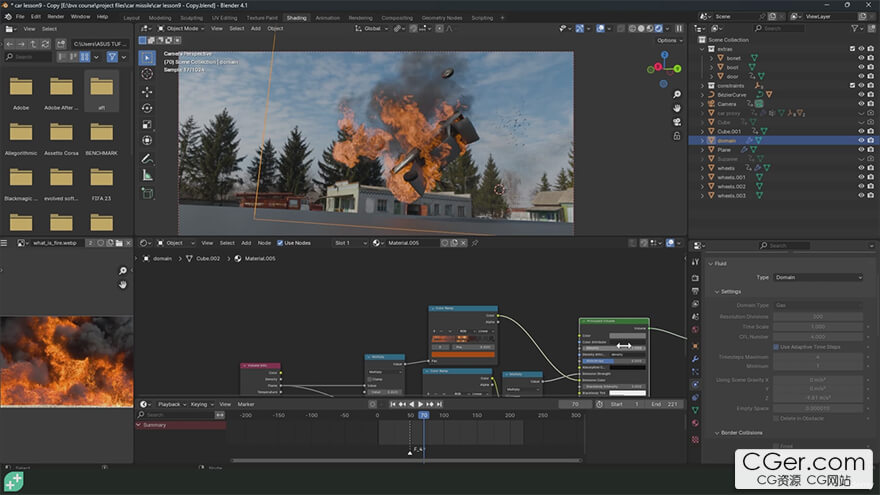This screenshot has width=880, height=495.
Task: Select the Measure tool
Action: click(147, 176)
